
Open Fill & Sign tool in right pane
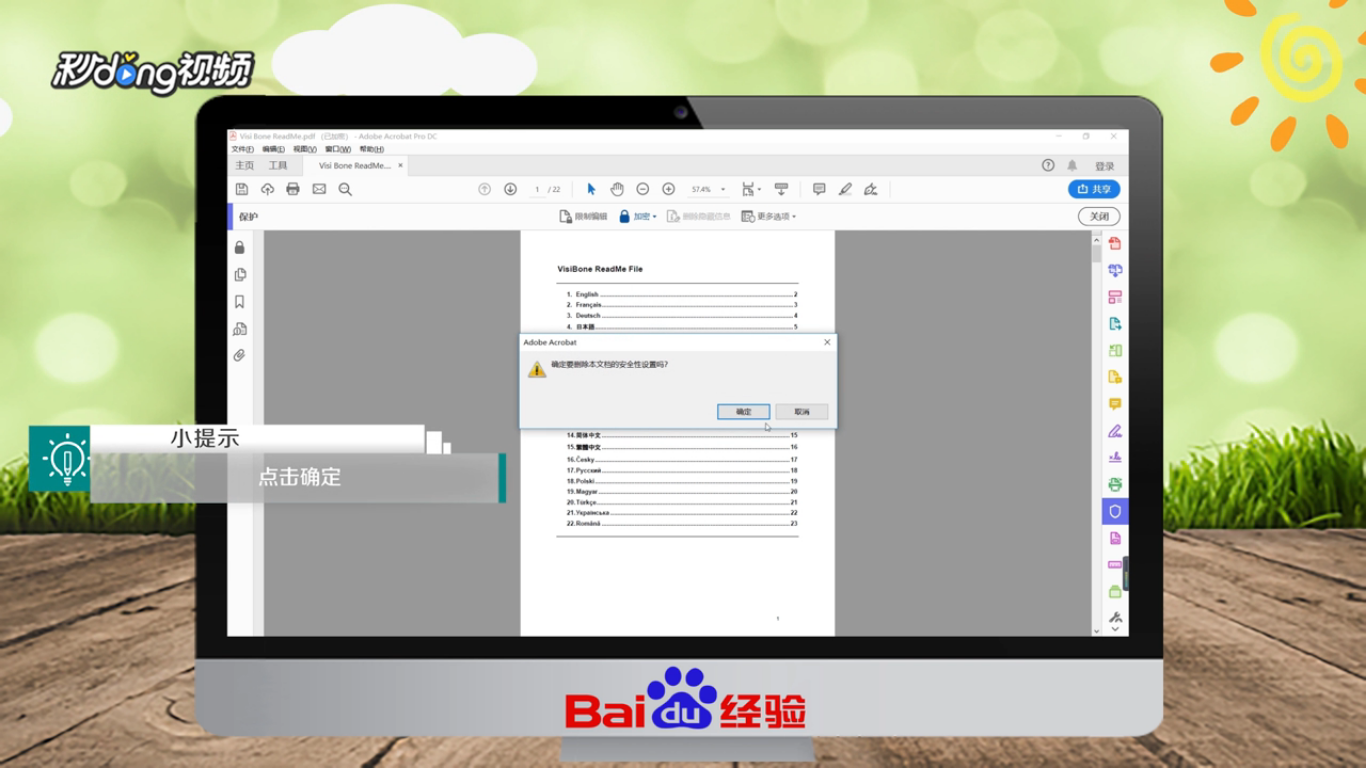click(1115, 431)
